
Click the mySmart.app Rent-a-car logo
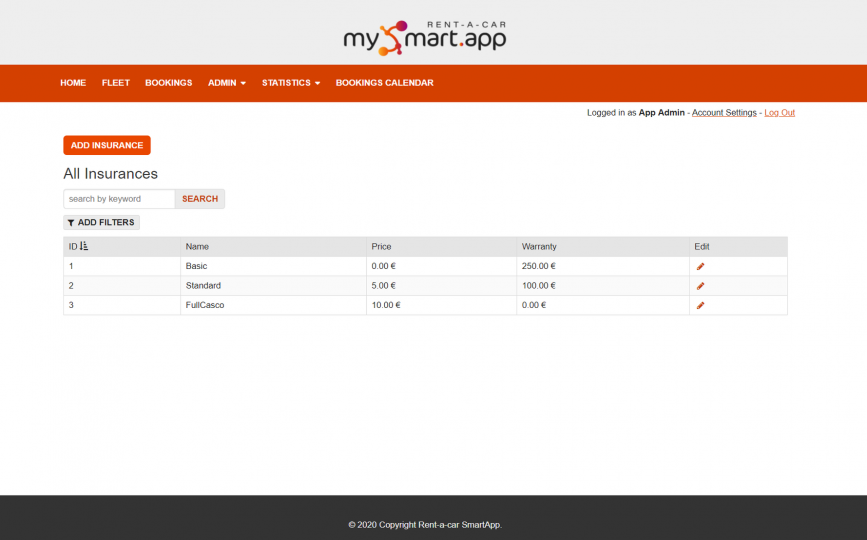pos(425,38)
